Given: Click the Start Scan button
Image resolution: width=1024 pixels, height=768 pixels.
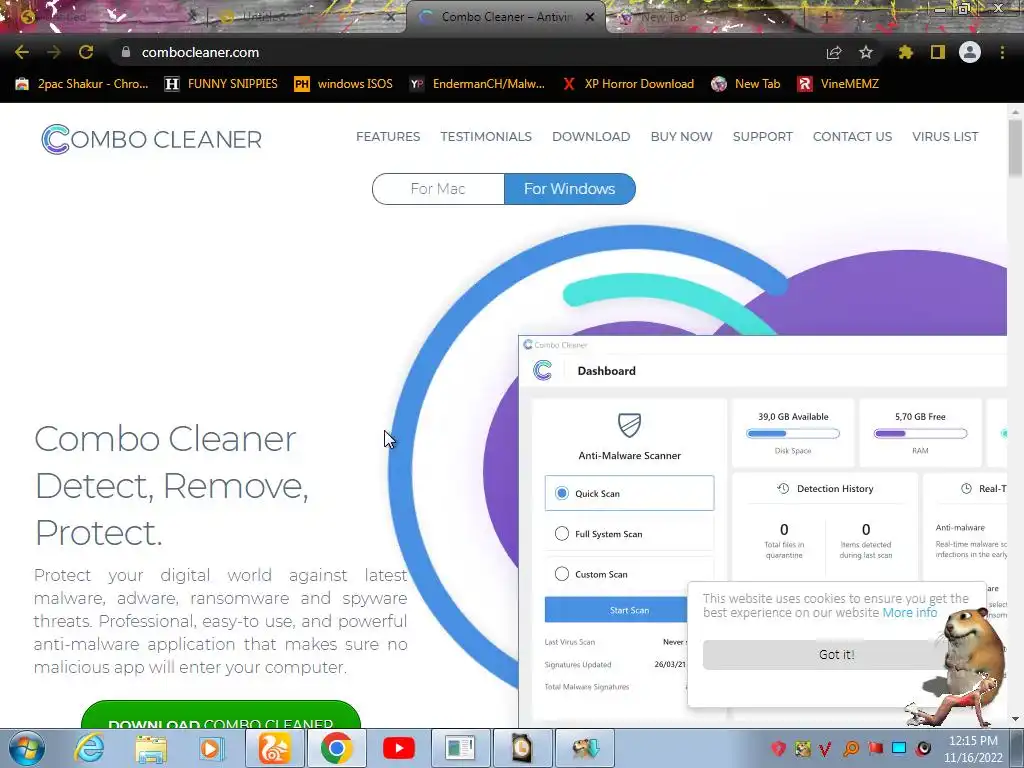Looking at the screenshot, I should 616,610.
